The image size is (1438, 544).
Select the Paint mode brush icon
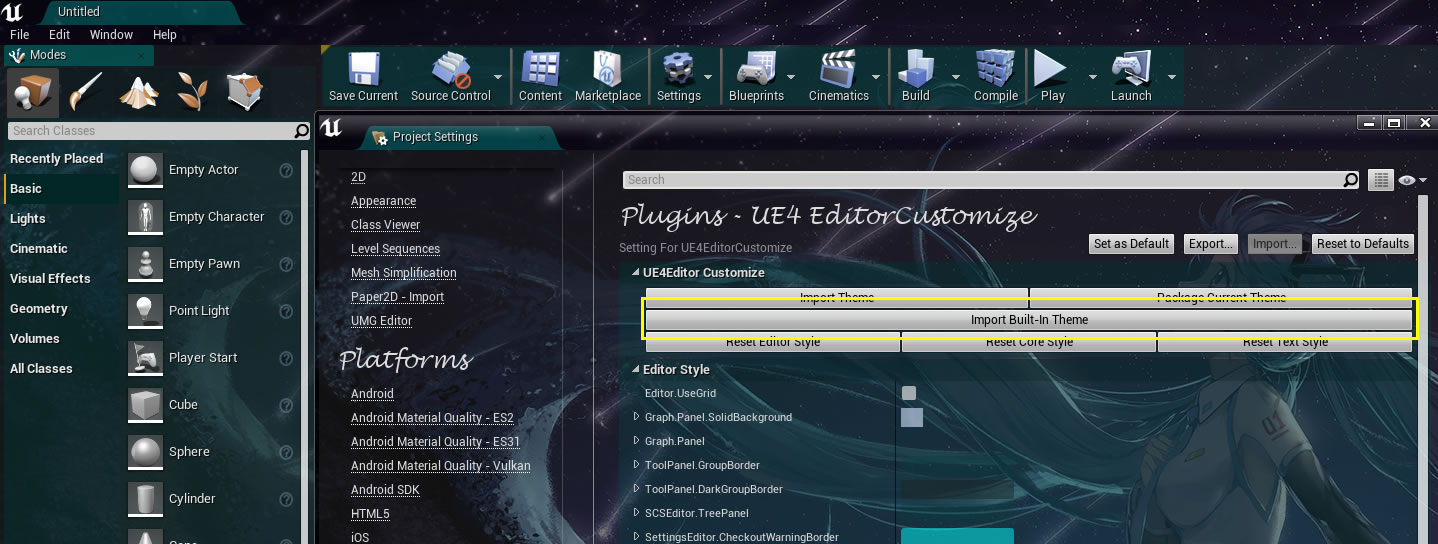pos(87,93)
